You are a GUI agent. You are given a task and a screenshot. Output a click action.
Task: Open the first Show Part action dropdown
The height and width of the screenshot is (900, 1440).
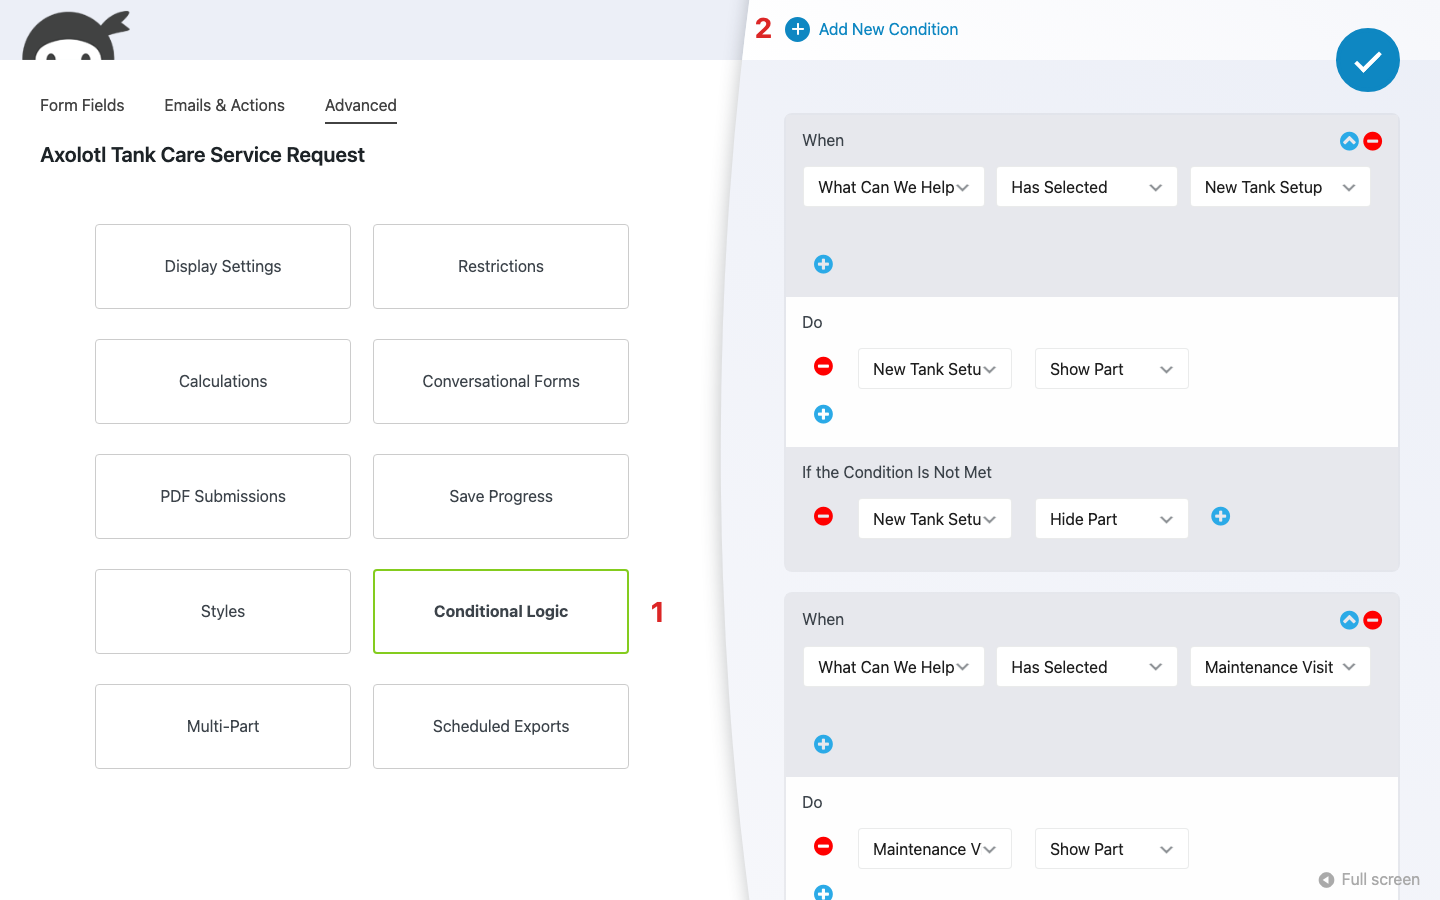pyautogui.click(x=1112, y=369)
